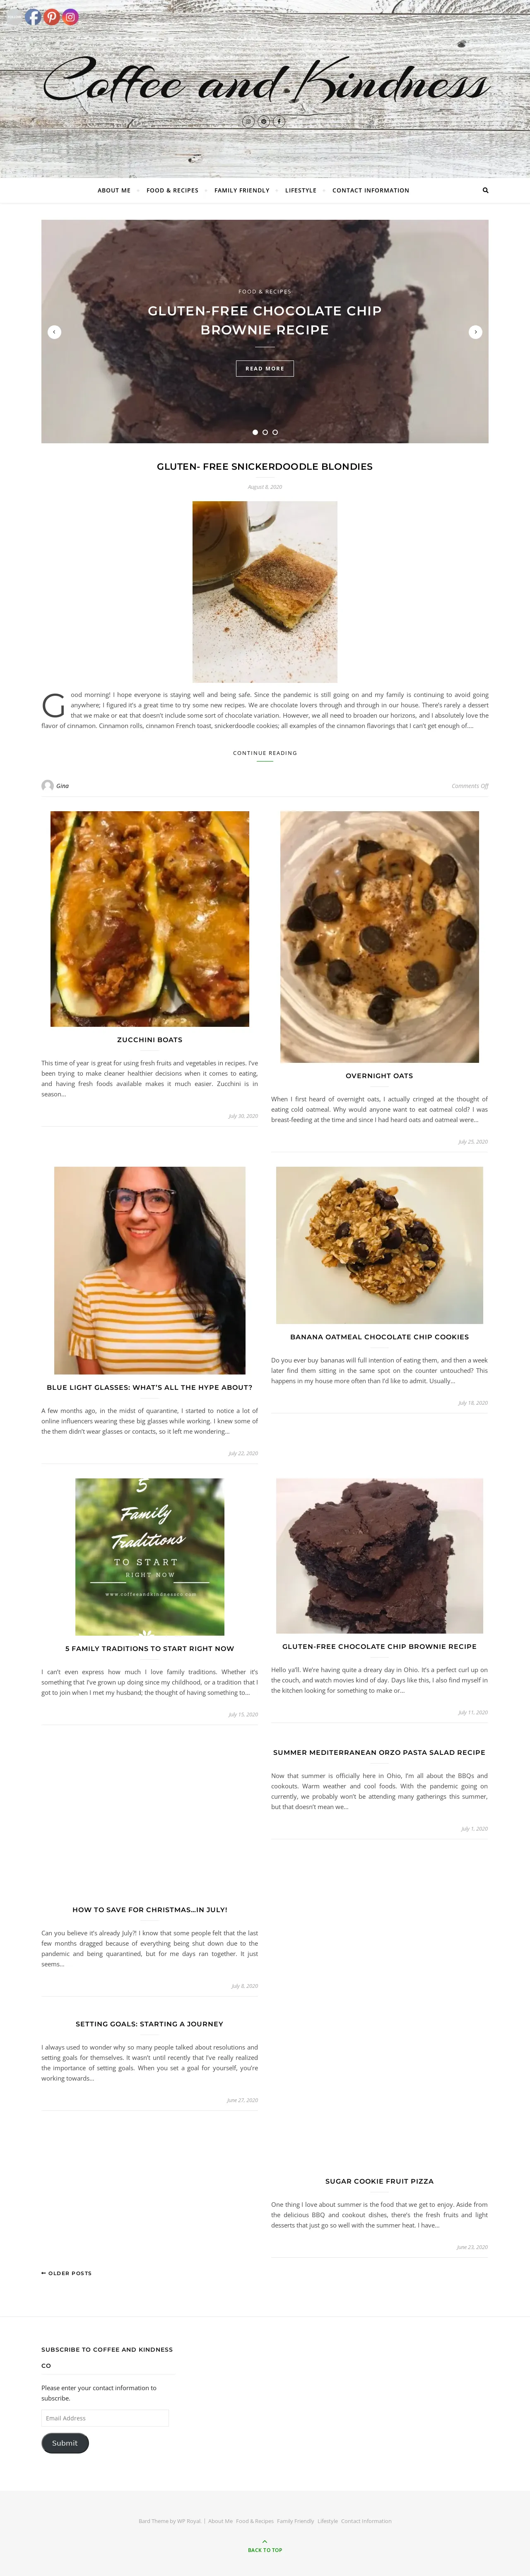Open the Lifestyle menu item

click(301, 190)
